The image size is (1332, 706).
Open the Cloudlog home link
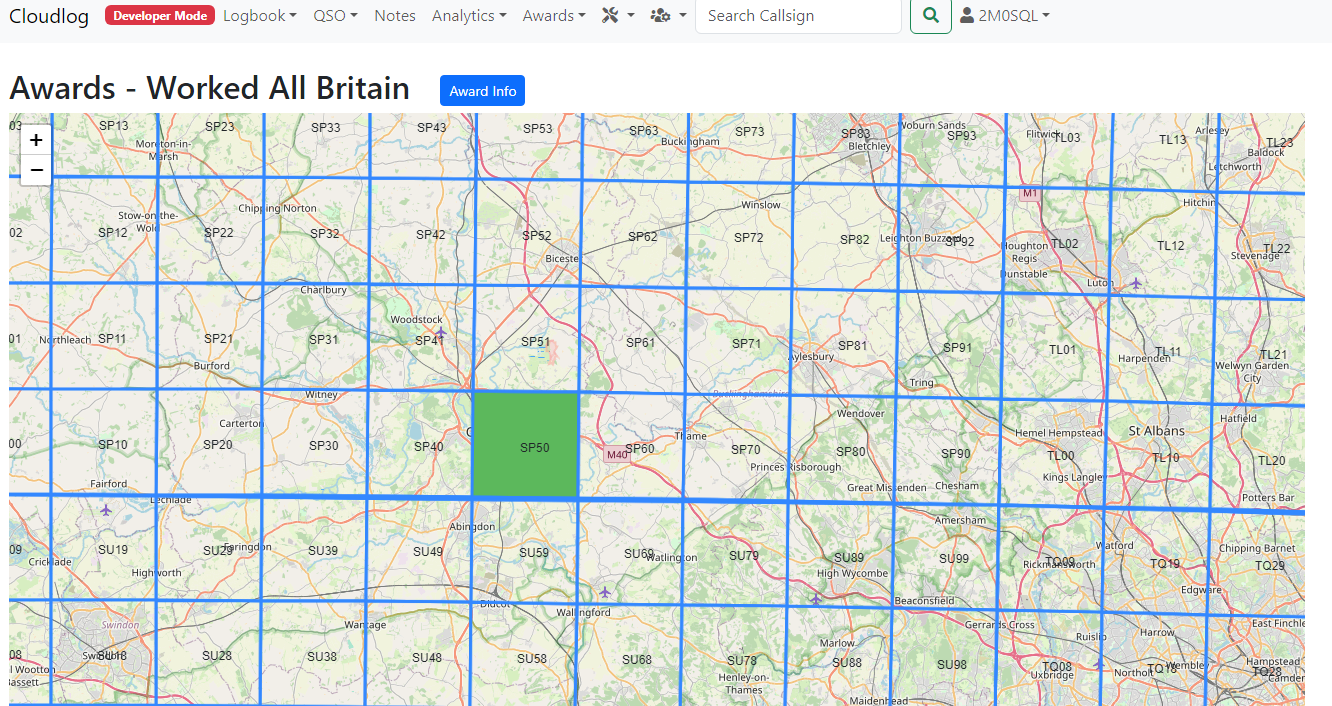point(49,16)
